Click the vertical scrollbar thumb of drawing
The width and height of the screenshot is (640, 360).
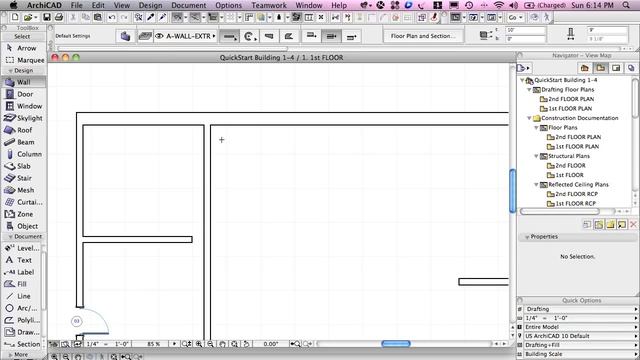pyautogui.click(x=513, y=191)
